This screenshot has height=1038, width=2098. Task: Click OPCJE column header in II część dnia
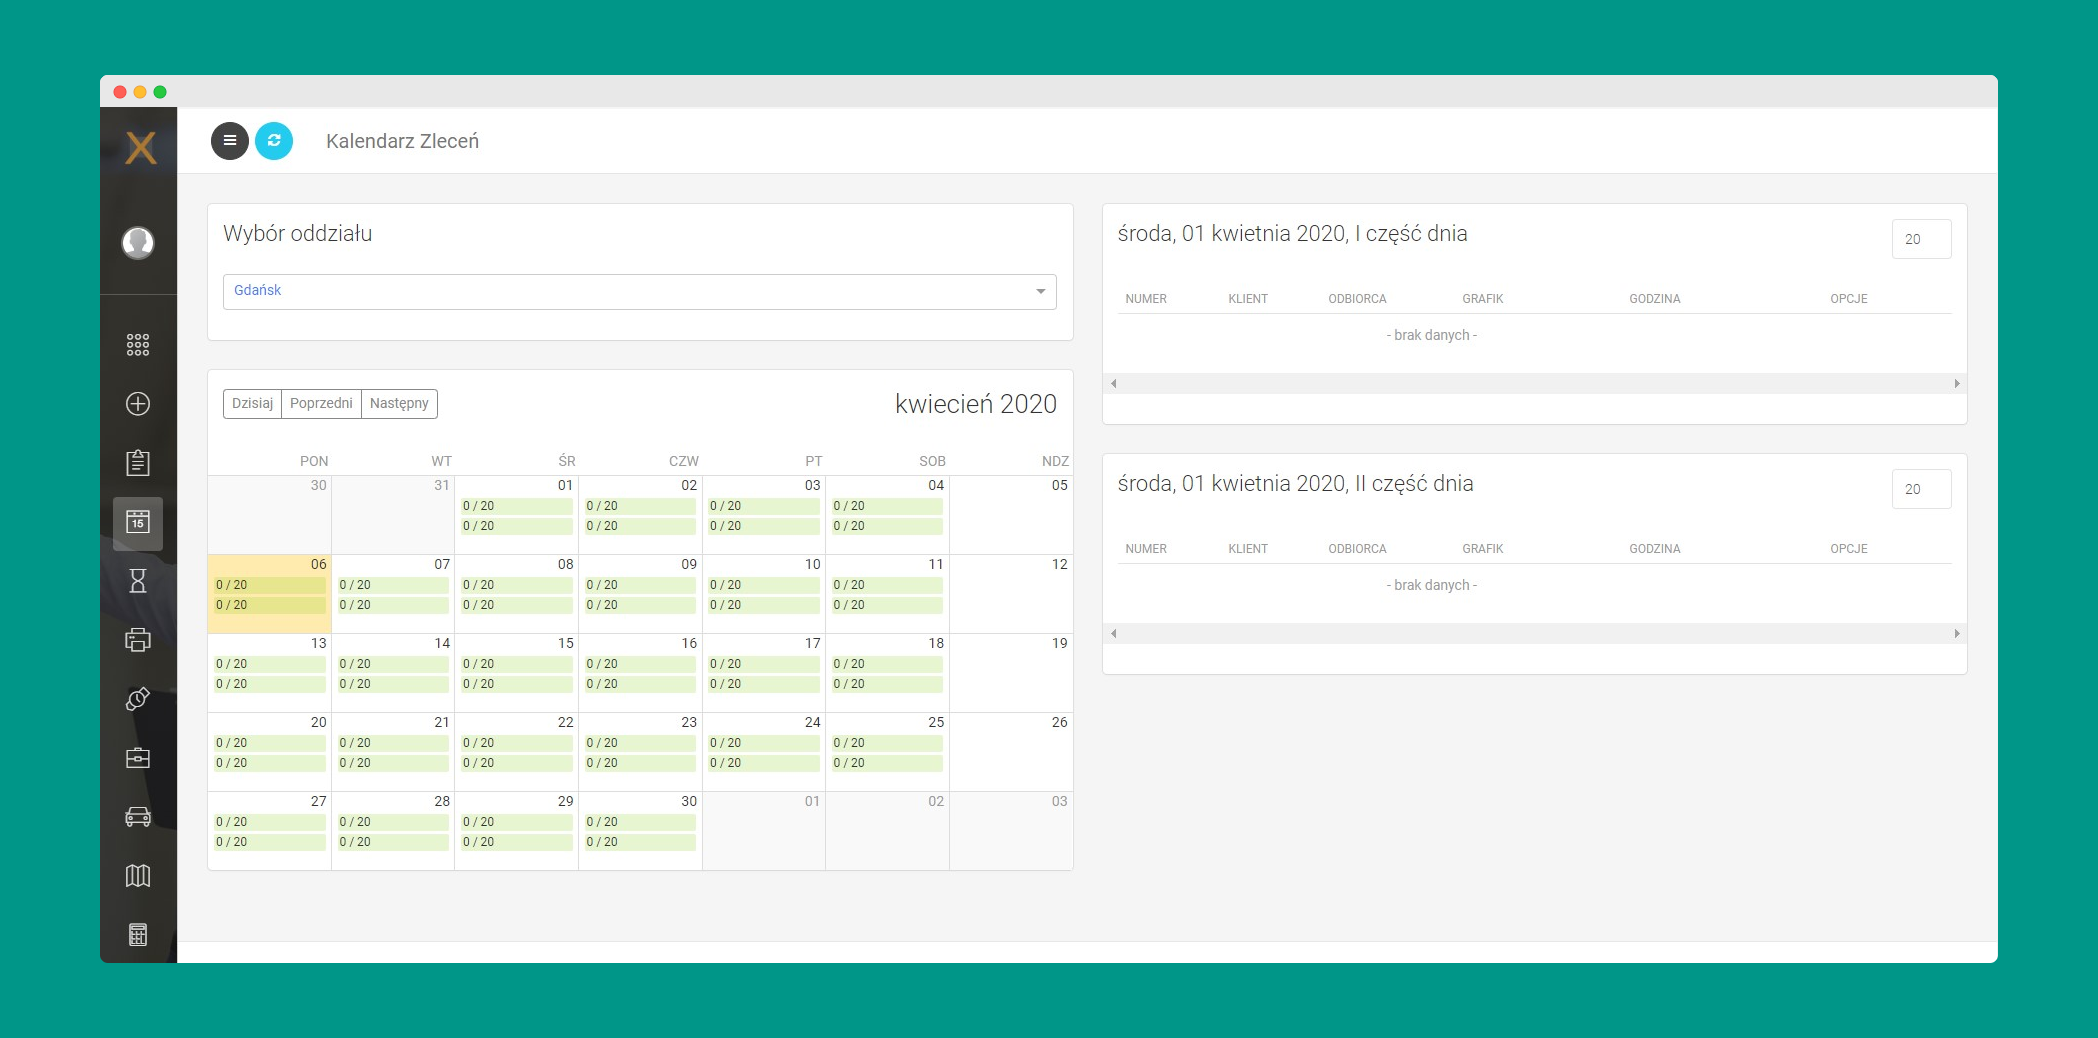click(1849, 549)
